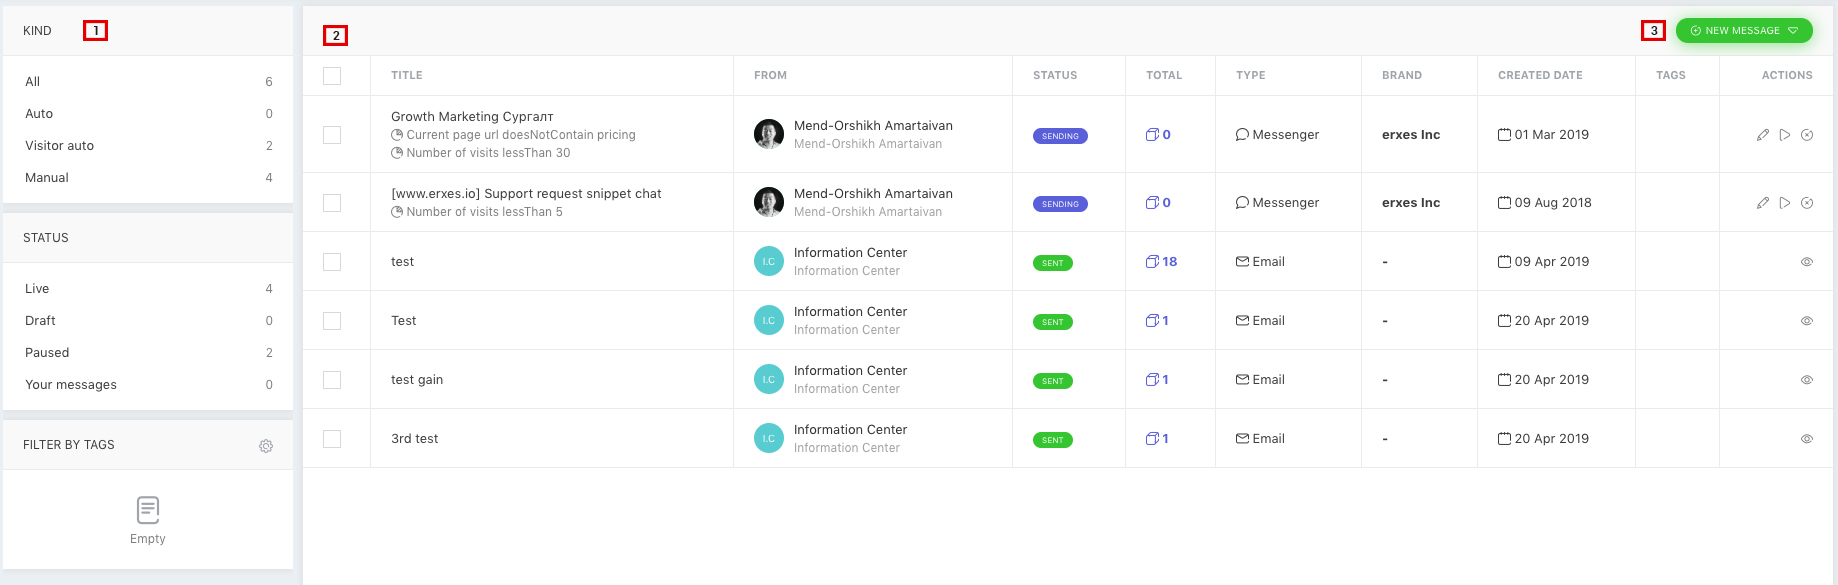This screenshot has height=585, width=1838.
Task: Click the Email envelope icon in '3rd test' row
Action: [x=1242, y=439]
